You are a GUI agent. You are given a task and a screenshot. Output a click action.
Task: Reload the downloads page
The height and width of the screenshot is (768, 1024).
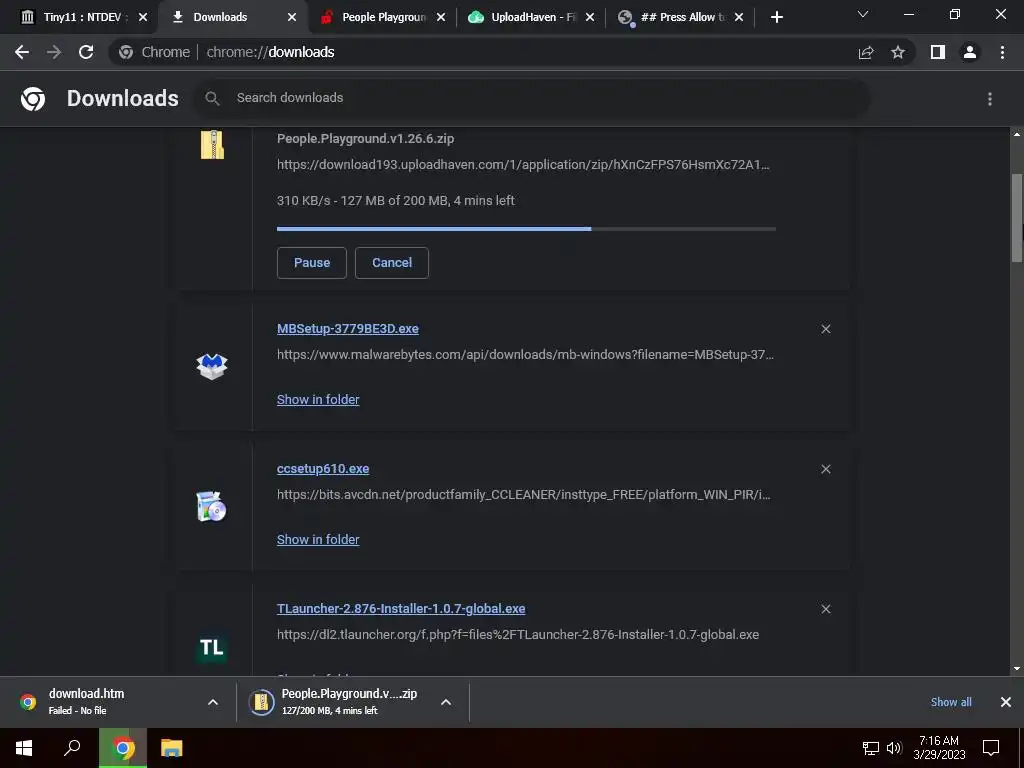[86, 52]
